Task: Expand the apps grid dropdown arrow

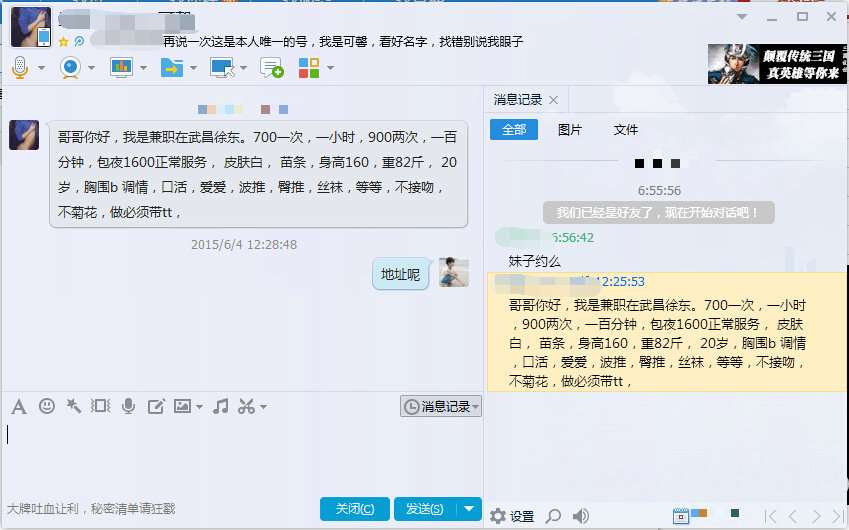Action: [330, 68]
